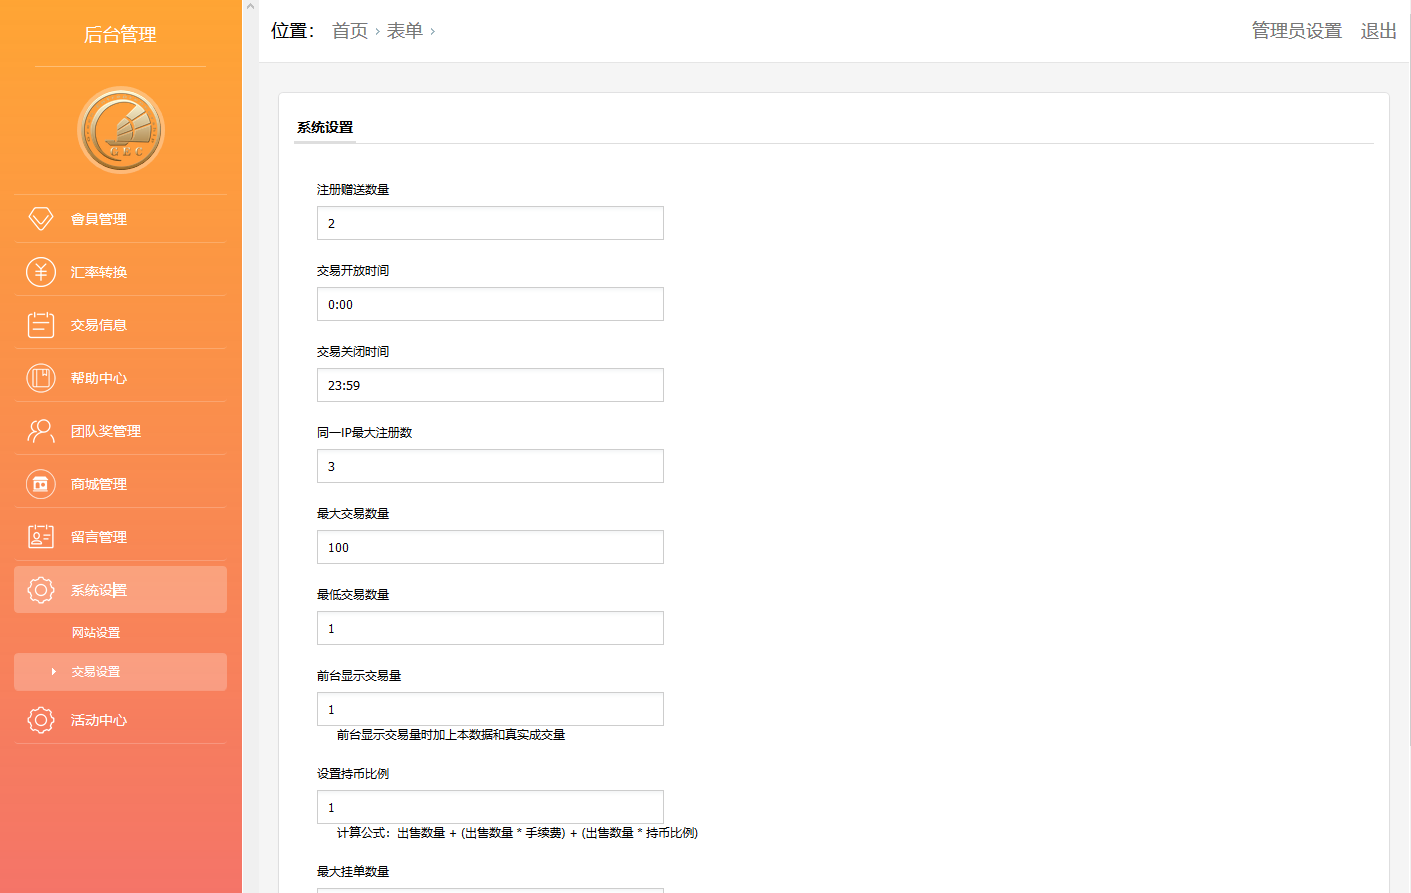Screen dimensions: 1411x893
Task: Click the 交易关闭时间 field showing 23:59
Action: 490,385
